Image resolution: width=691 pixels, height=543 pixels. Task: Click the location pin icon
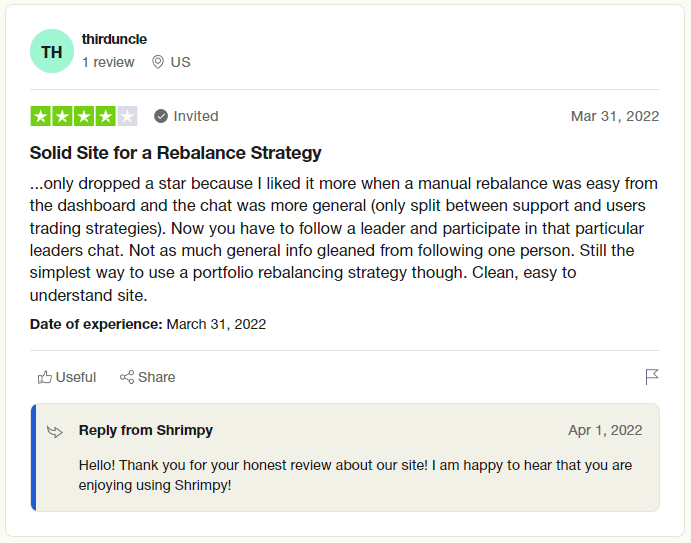point(158,62)
